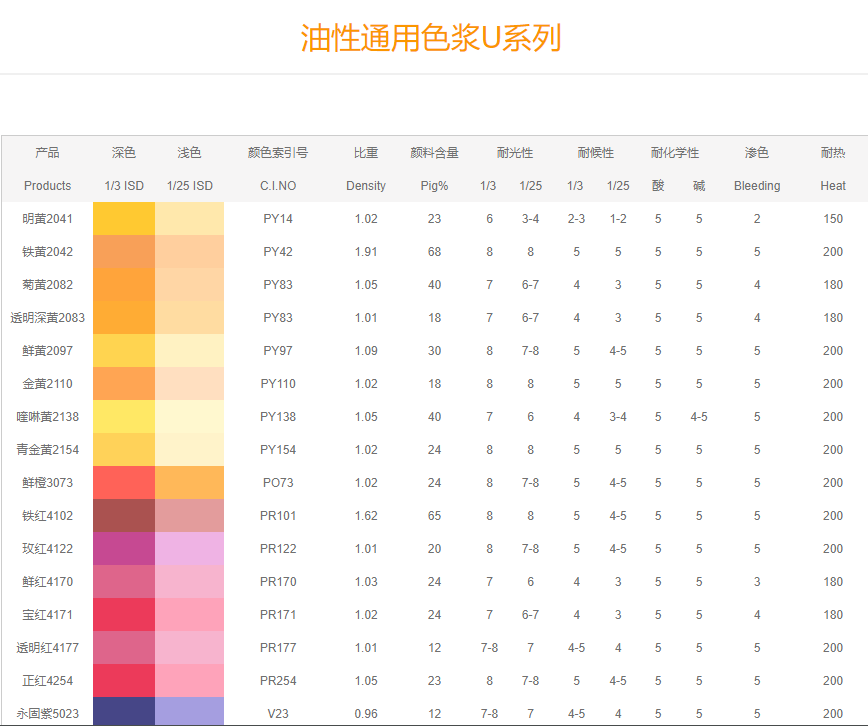Click the Pig% column header
Image resolution: width=868 pixels, height=726 pixels.
coord(434,186)
